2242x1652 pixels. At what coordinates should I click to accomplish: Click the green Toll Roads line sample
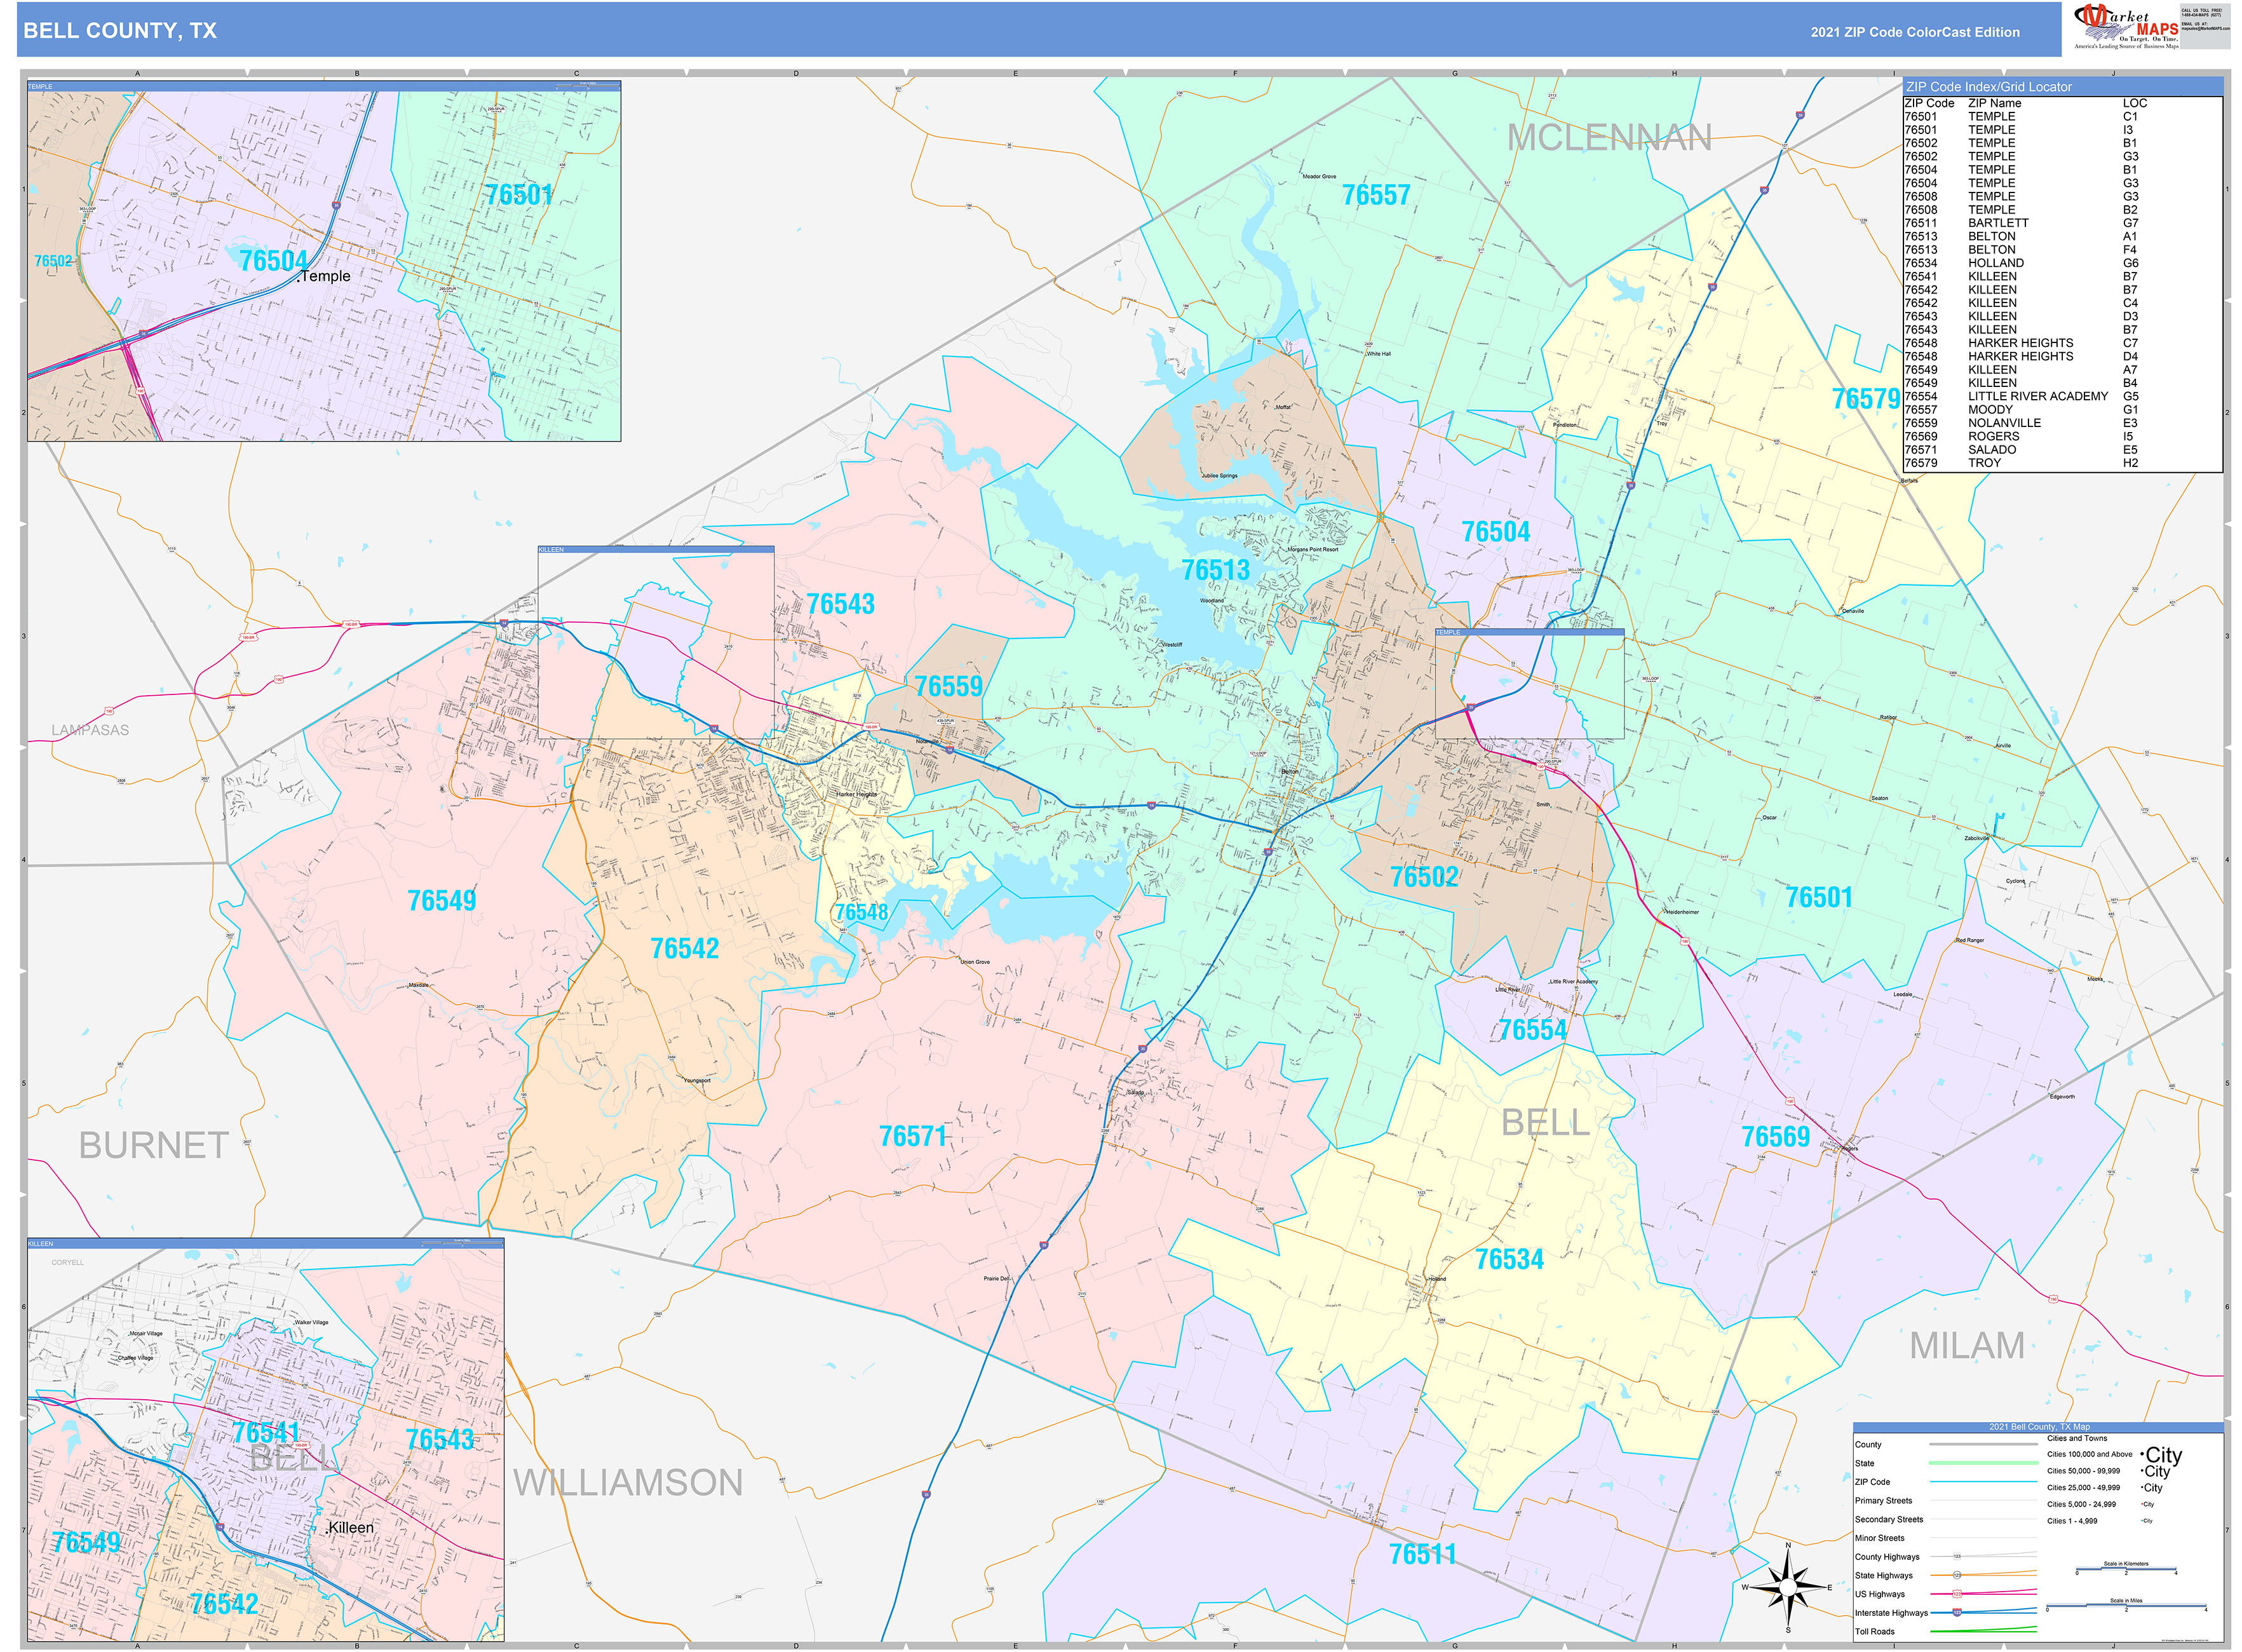(x=1984, y=1630)
